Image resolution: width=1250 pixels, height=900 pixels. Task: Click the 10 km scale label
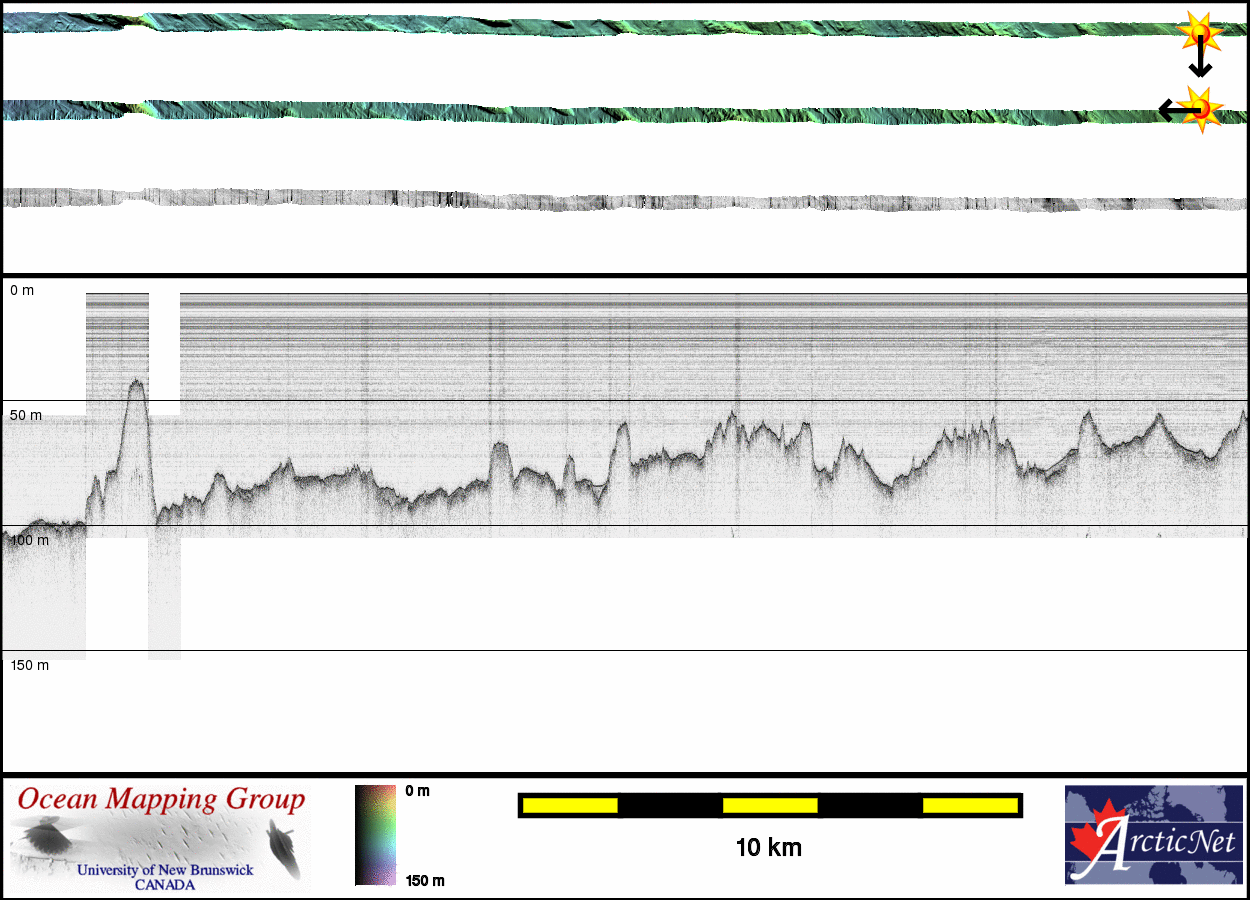[x=768, y=848]
